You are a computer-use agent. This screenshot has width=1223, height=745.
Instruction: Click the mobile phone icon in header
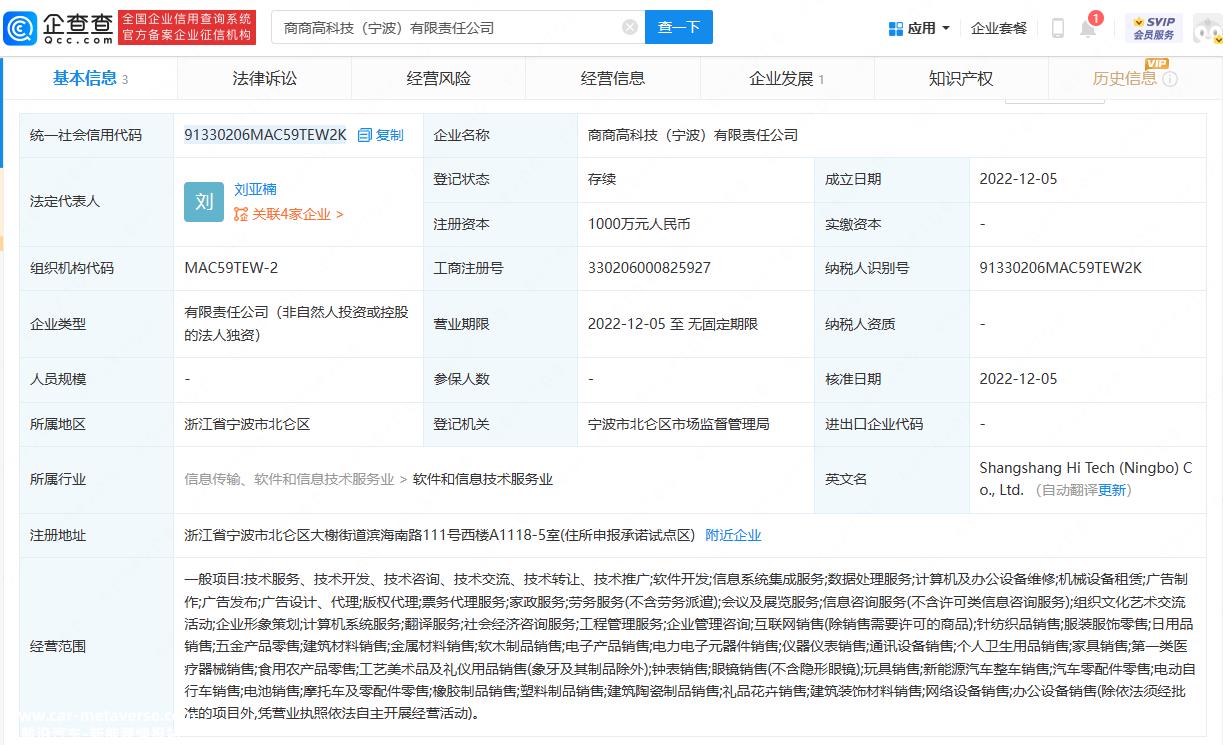1057,28
